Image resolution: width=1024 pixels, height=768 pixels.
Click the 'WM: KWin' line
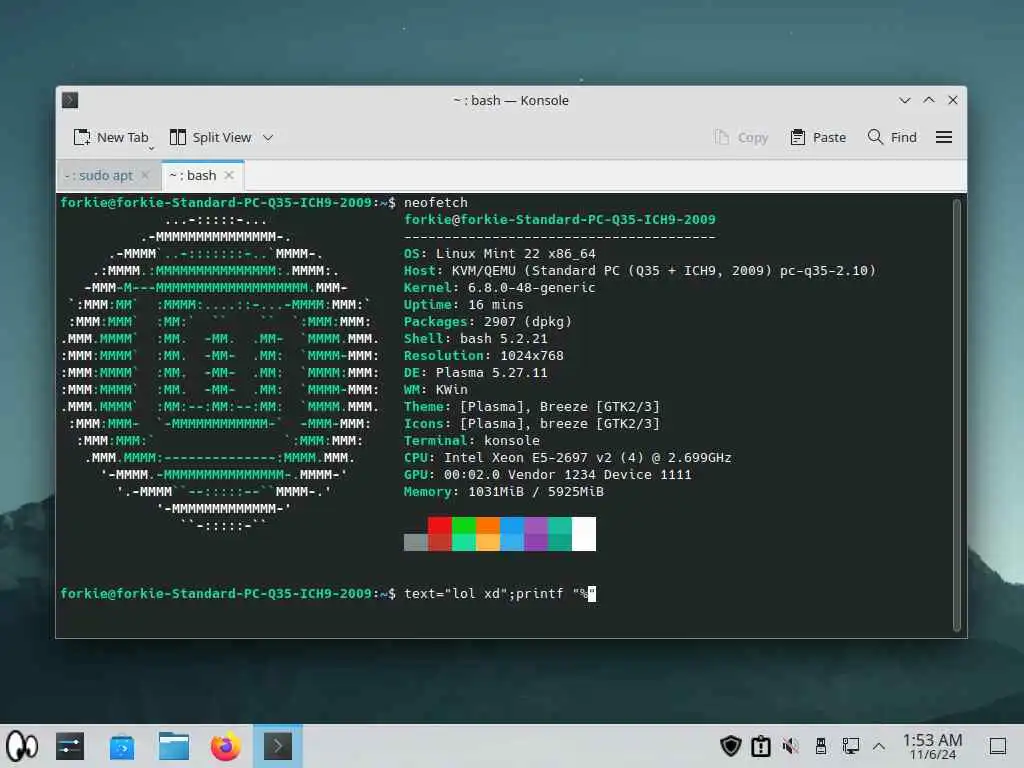pyautogui.click(x=436, y=389)
